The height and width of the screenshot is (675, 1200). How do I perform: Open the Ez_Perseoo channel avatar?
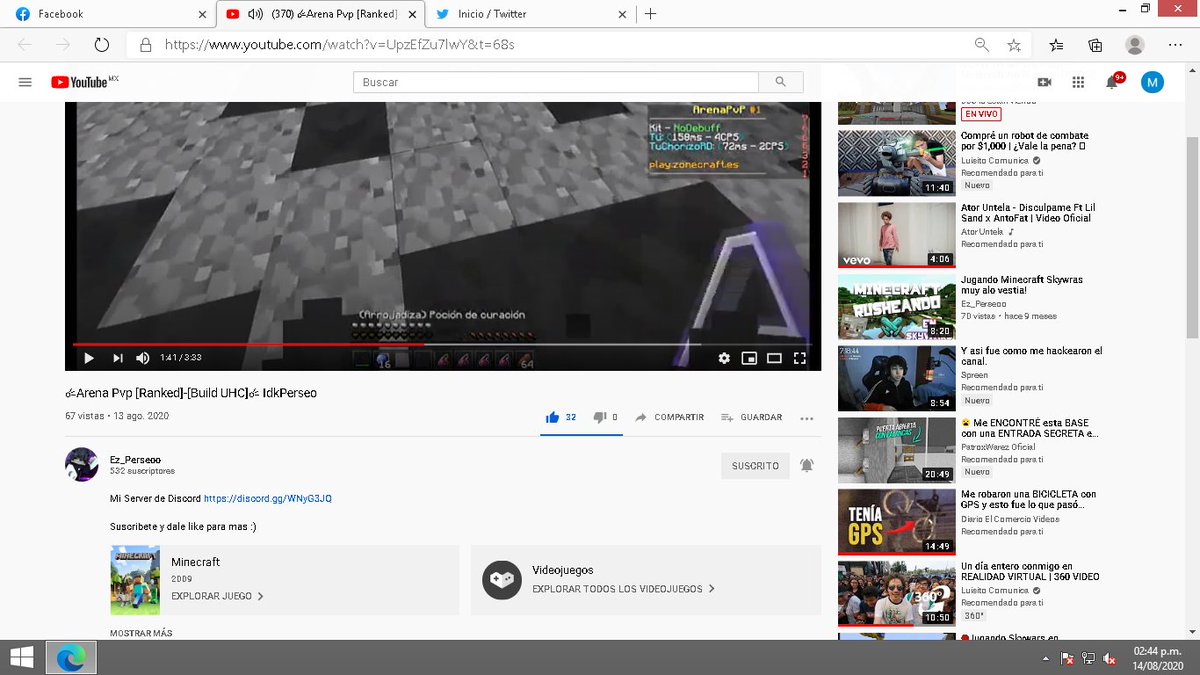pos(81,464)
